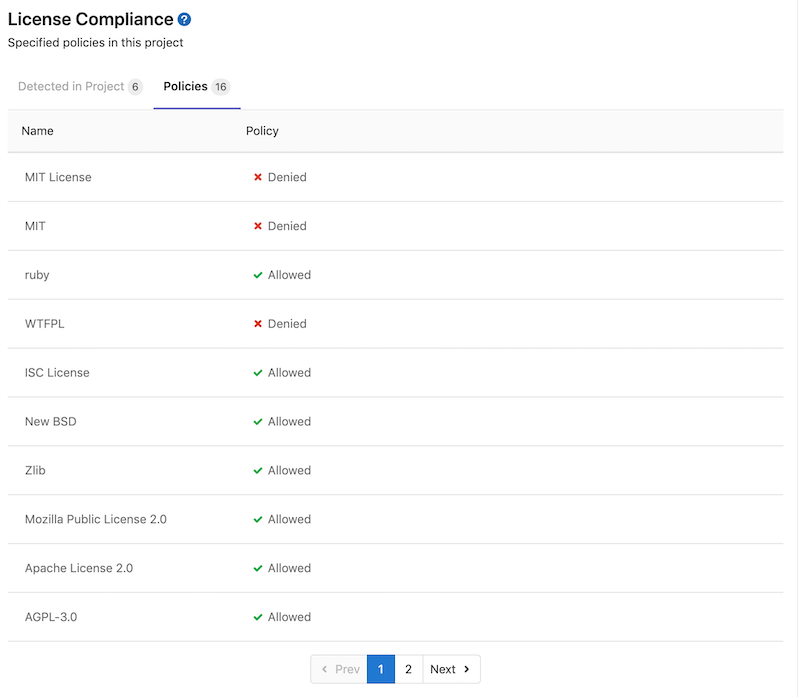The width and height of the screenshot is (798, 697).
Task: Click green checkmark for ISC License
Action: [258, 373]
